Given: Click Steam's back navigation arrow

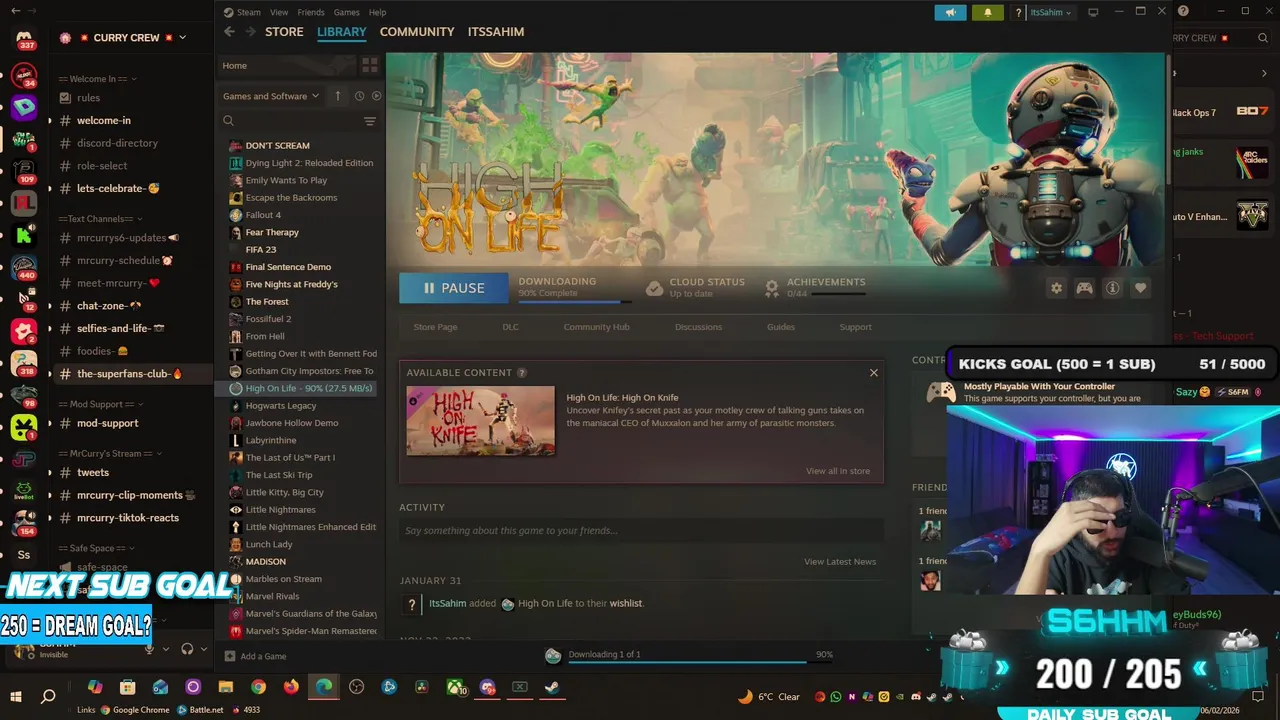Looking at the screenshot, I should pyautogui.click(x=229, y=32).
